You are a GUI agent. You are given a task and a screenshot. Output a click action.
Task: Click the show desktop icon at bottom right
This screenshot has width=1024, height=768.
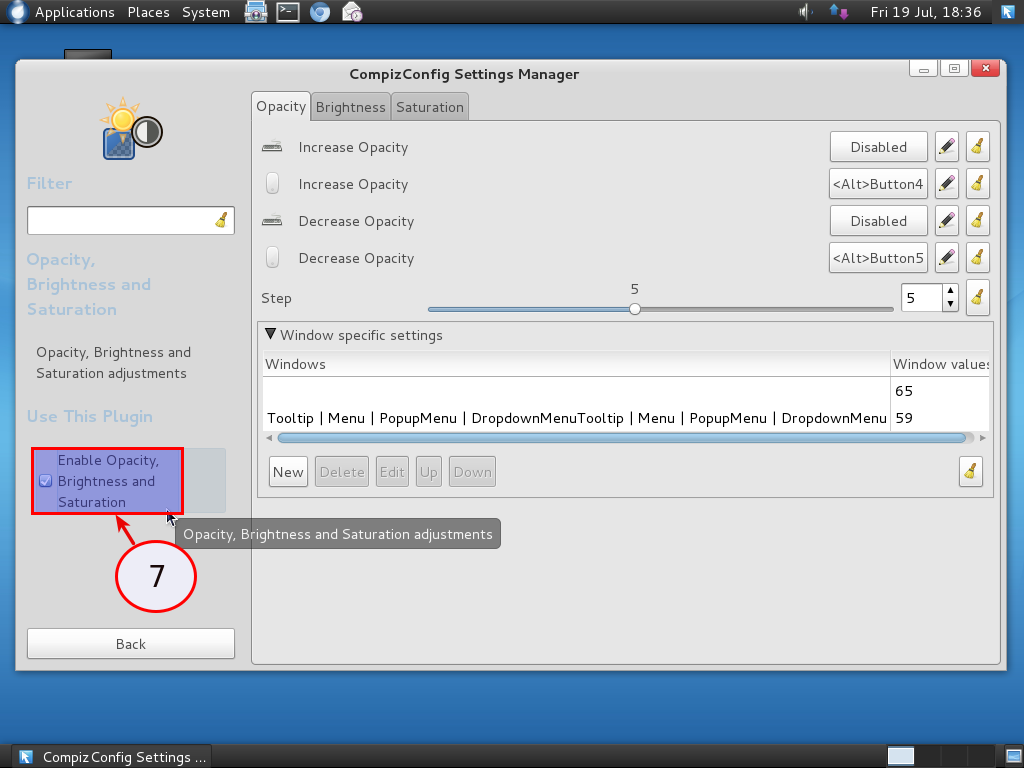coord(1014,756)
